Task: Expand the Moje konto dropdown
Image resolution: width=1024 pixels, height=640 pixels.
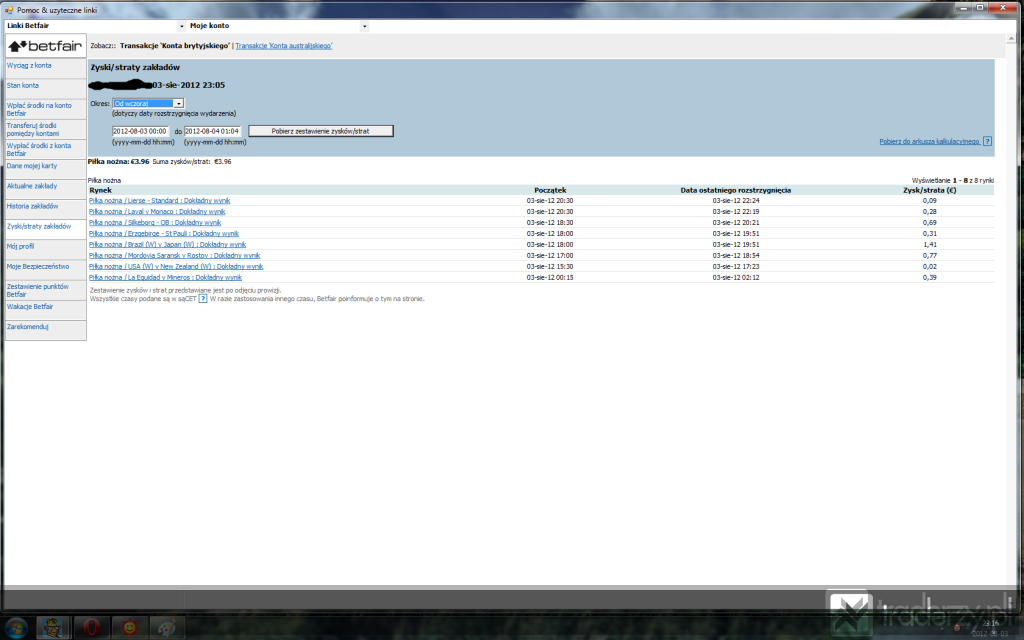Action: click(364, 26)
